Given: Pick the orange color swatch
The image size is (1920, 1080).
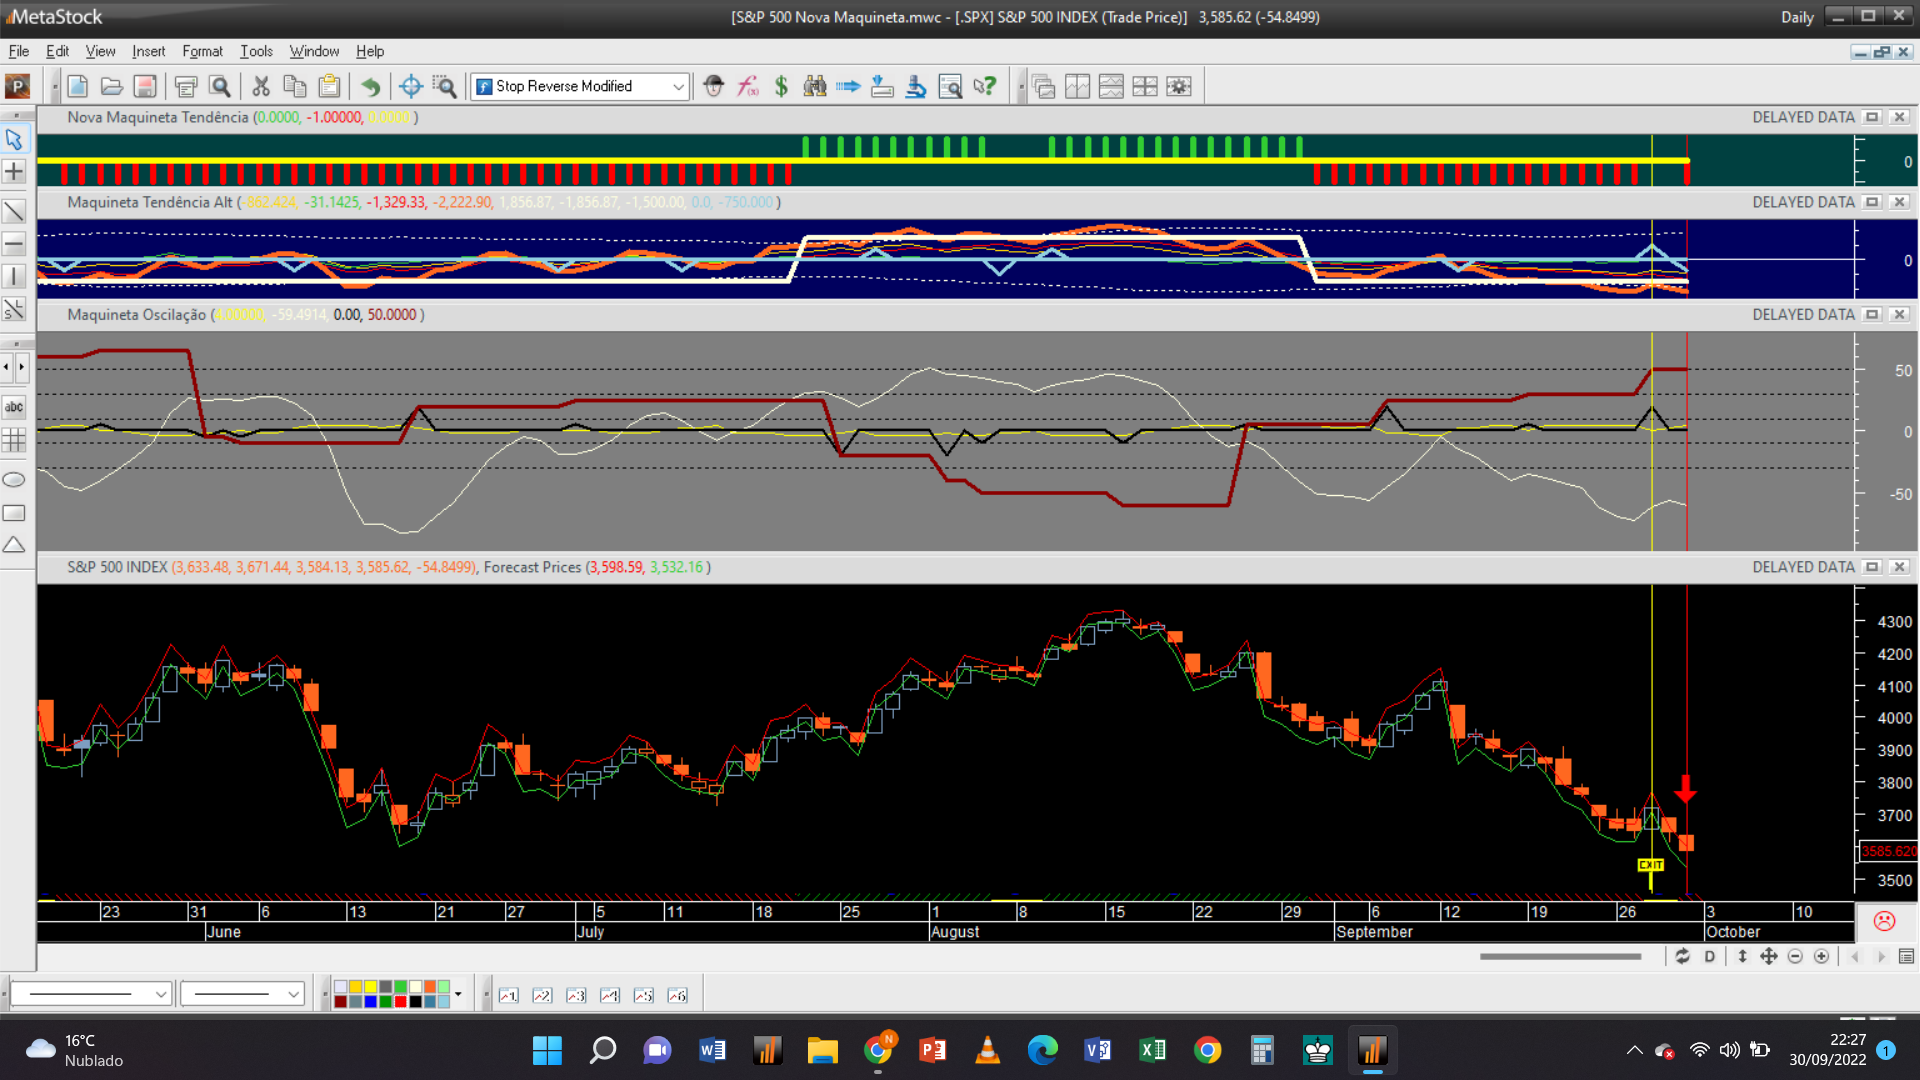Looking at the screenshot, I should pyautogui.click(x=430, y=987).
